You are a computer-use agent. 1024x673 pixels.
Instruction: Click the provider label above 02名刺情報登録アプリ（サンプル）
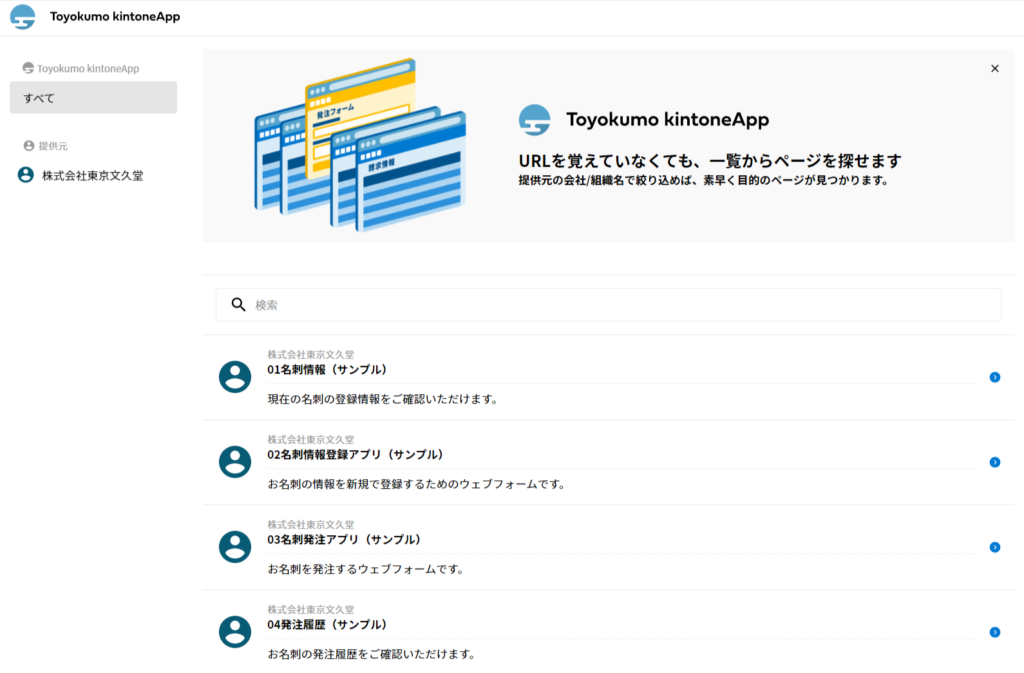(x=311, y=439)
